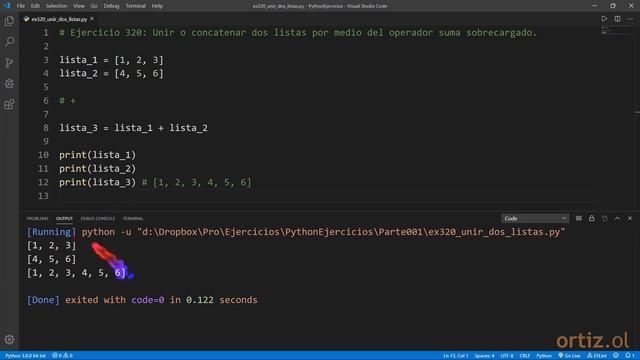Click the [1, 2, 3, 4, 5, 6] output line
The height and width of the screenshot is (360, 640).
(x=76, y=273)
